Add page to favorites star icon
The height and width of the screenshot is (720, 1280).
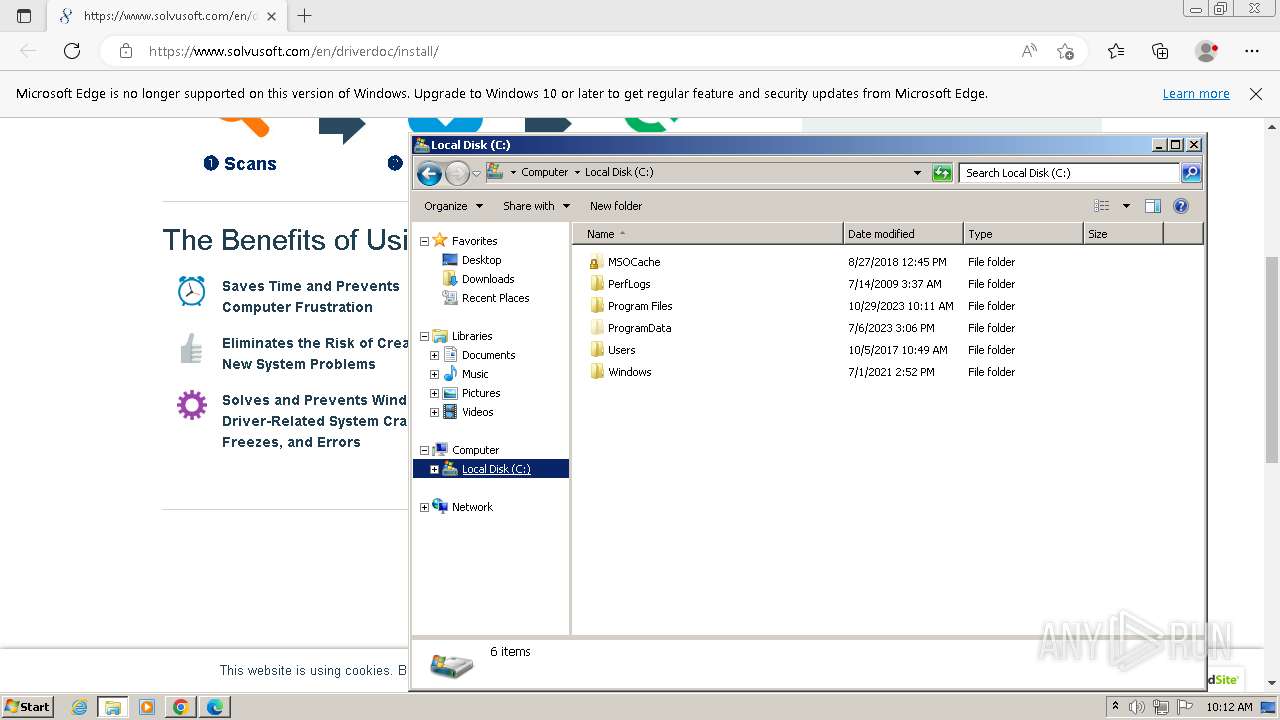[1065, 51]
